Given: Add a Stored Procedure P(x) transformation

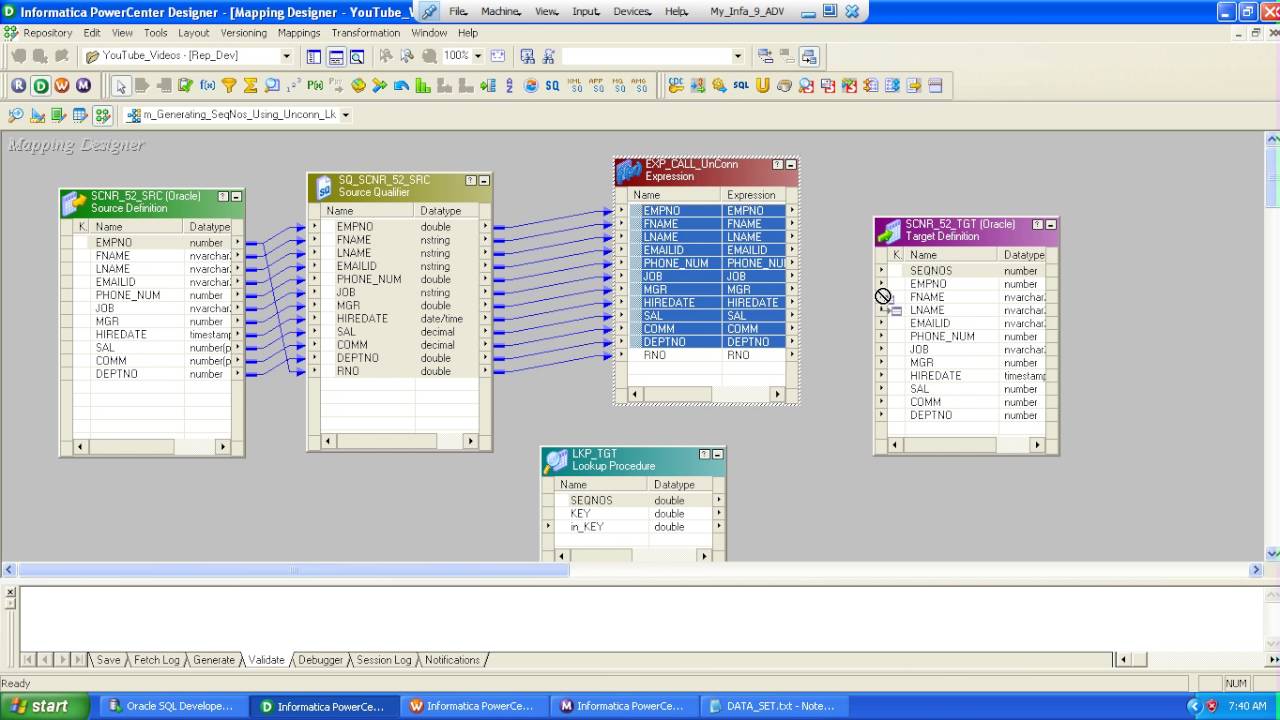Looking at the screenshot, I should tap(315, 86).
